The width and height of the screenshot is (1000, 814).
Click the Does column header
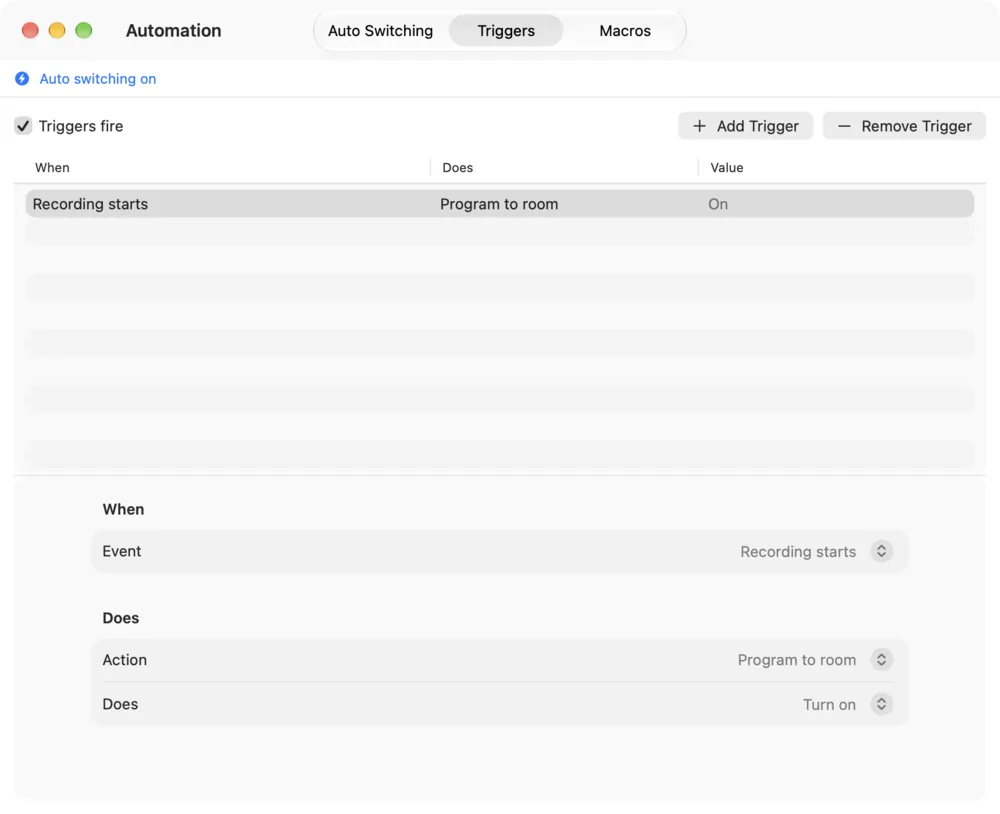point(457,168)
